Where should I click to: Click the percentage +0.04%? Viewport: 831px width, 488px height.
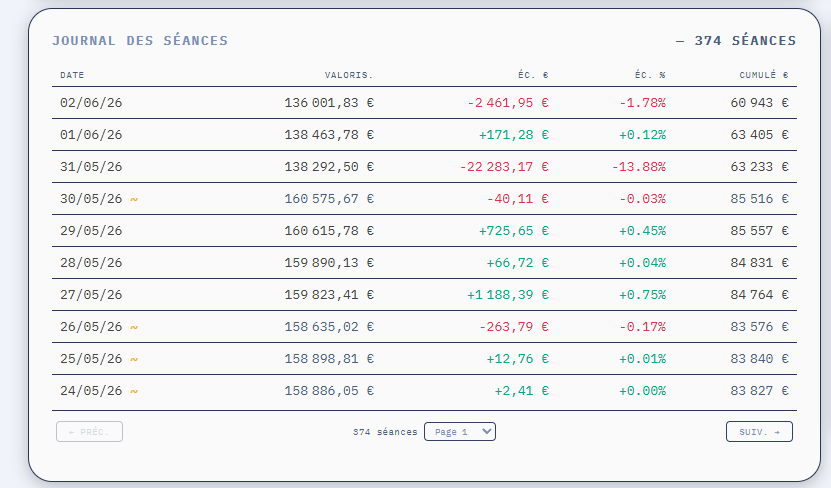click(642, 263)
